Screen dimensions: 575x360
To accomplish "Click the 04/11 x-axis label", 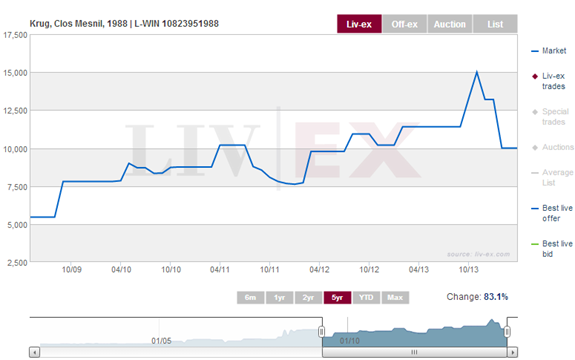I will (220, 269).
